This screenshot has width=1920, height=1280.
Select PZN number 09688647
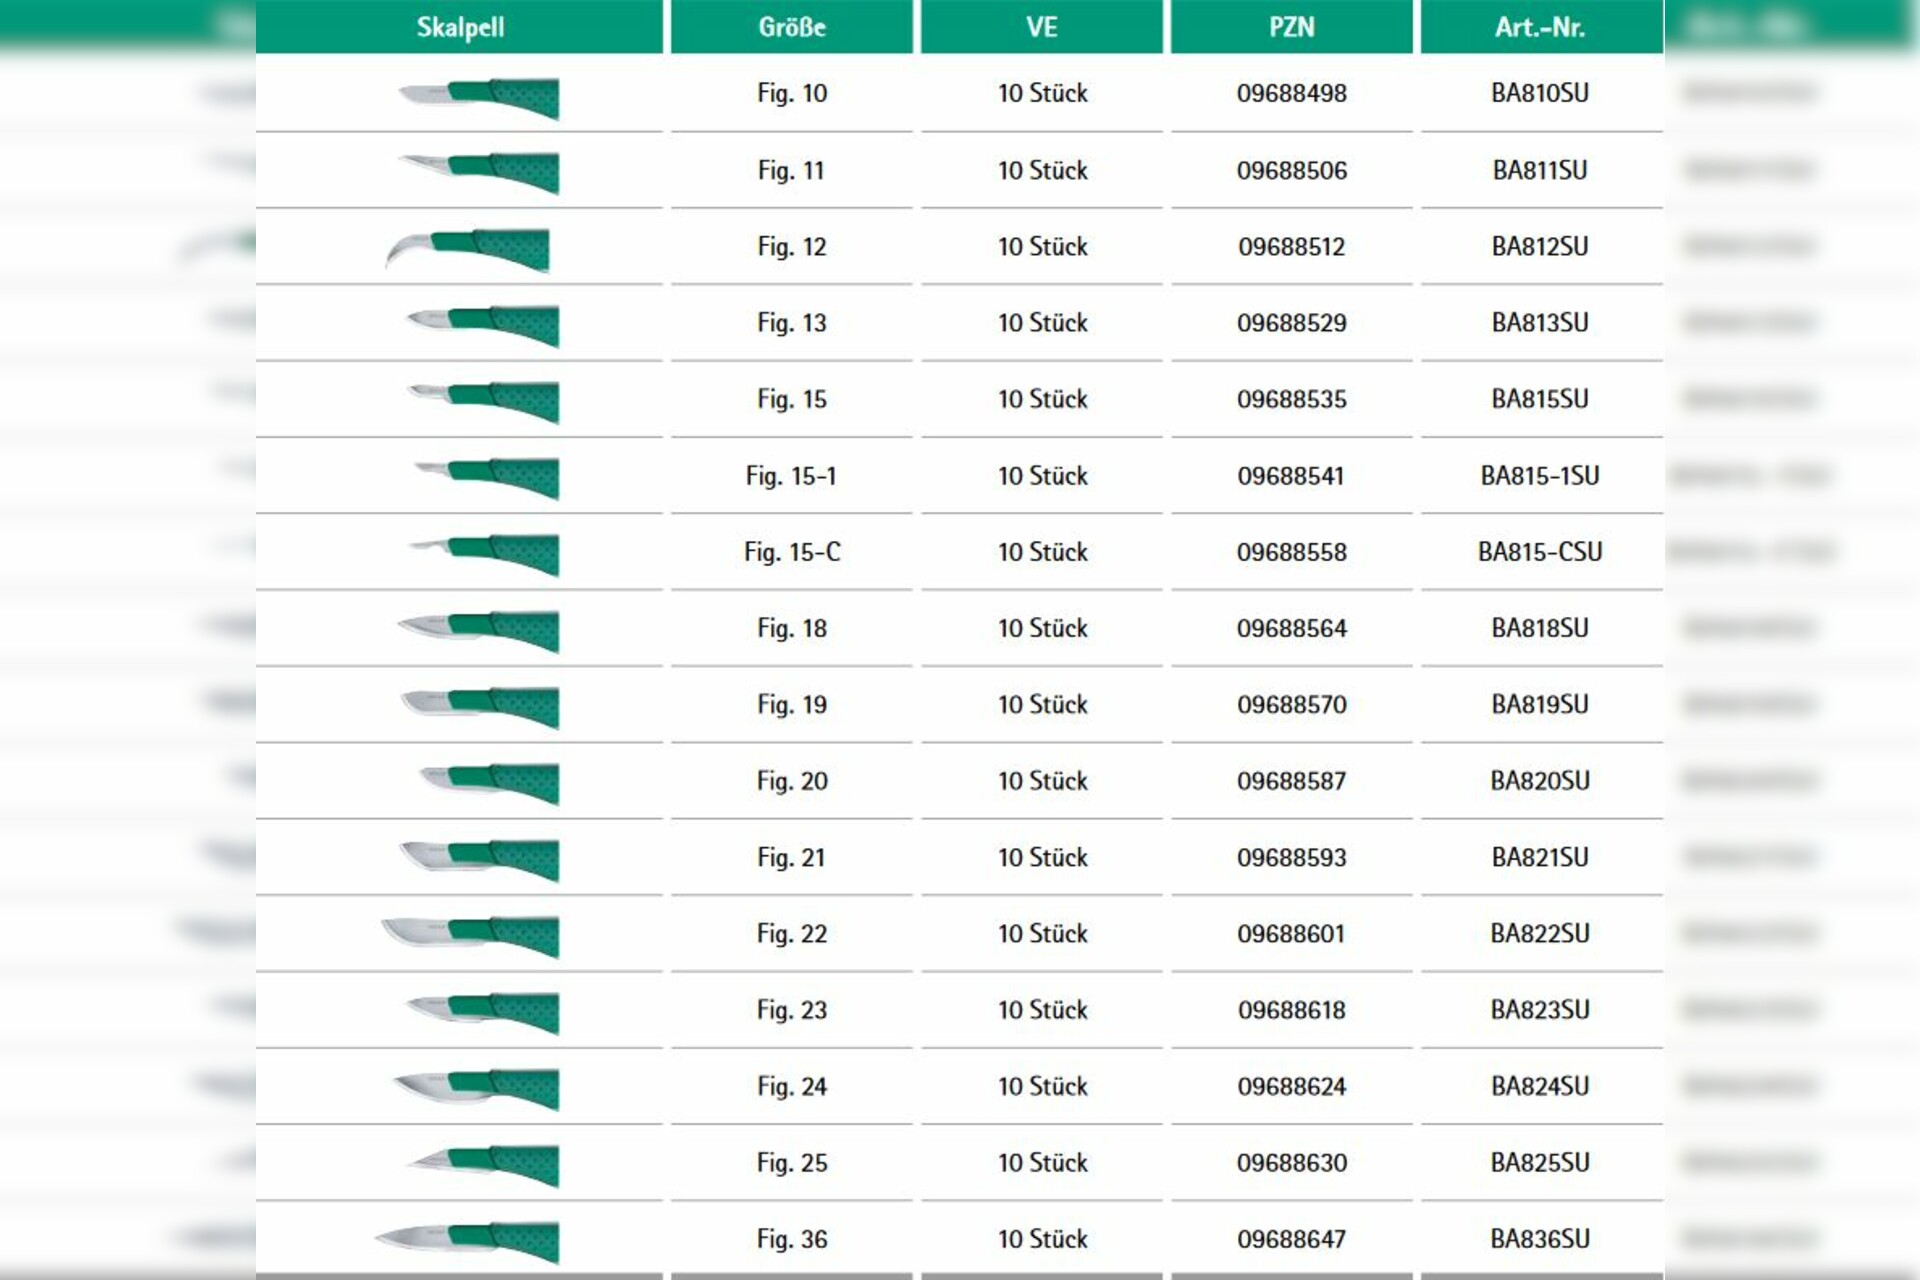tap(1292, 1239)
